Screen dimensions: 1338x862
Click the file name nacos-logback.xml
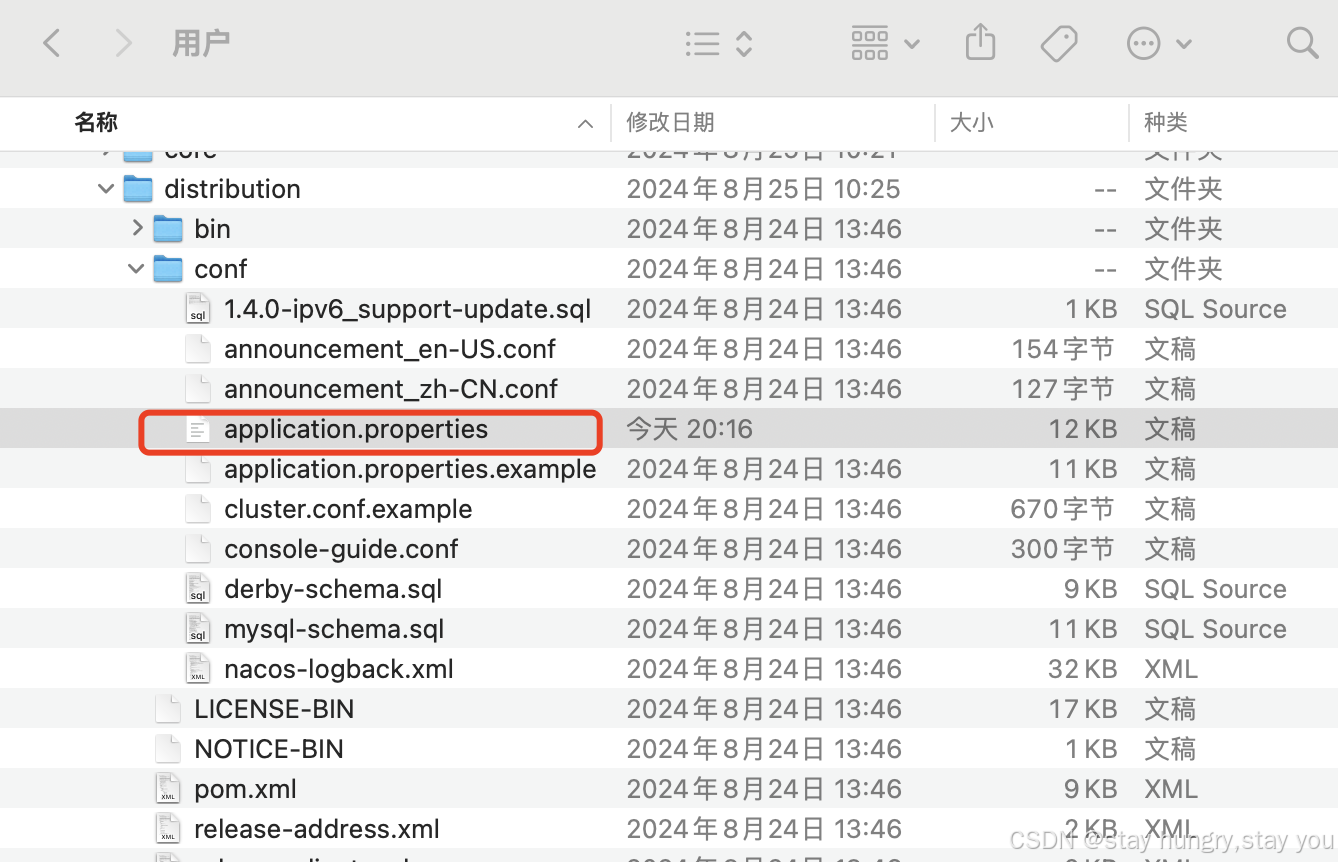point(339,669)
